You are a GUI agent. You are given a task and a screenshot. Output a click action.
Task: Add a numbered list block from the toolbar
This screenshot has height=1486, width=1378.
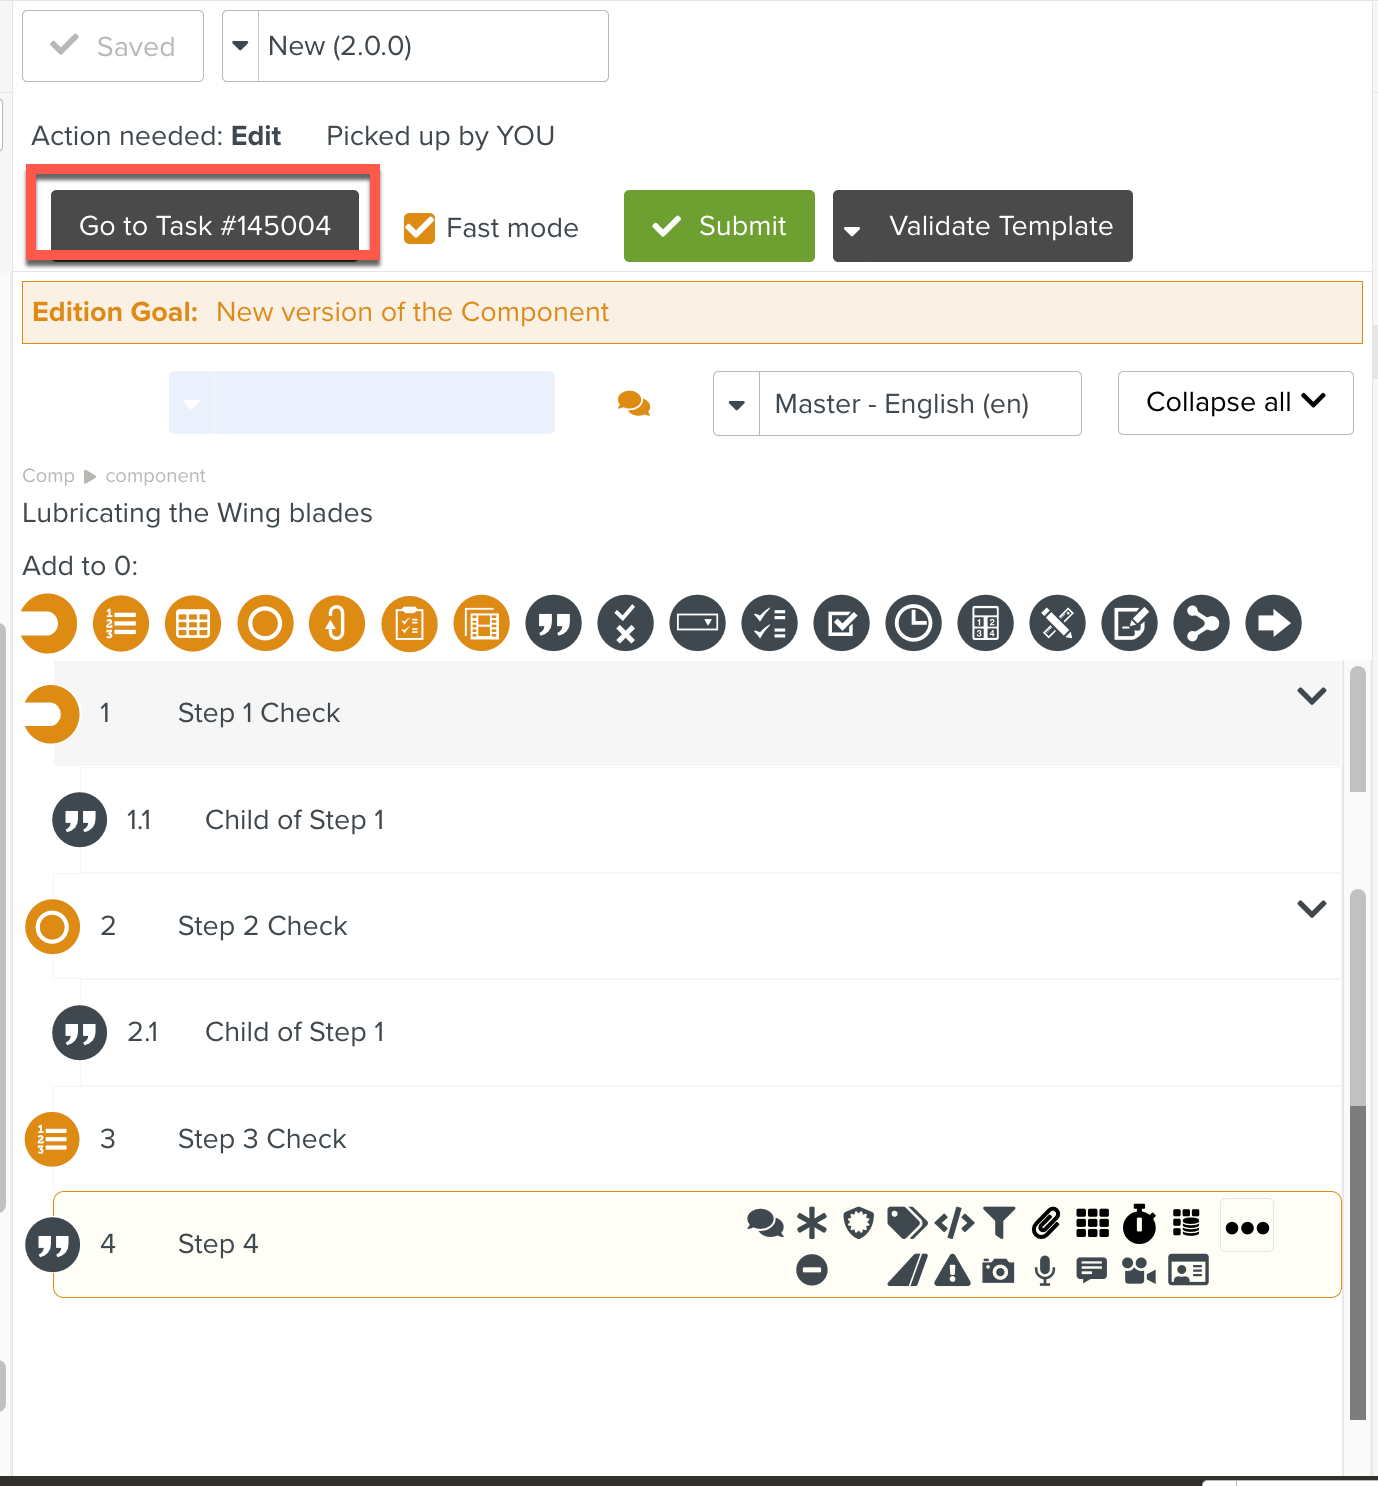(121, 624)
